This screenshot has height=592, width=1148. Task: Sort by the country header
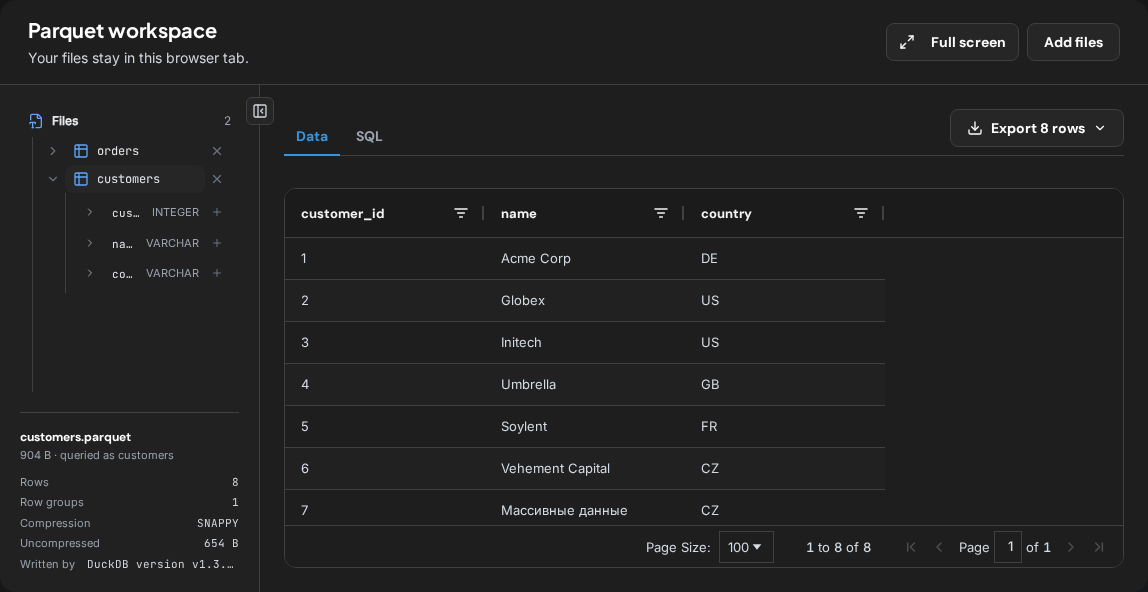coord(726,214)
